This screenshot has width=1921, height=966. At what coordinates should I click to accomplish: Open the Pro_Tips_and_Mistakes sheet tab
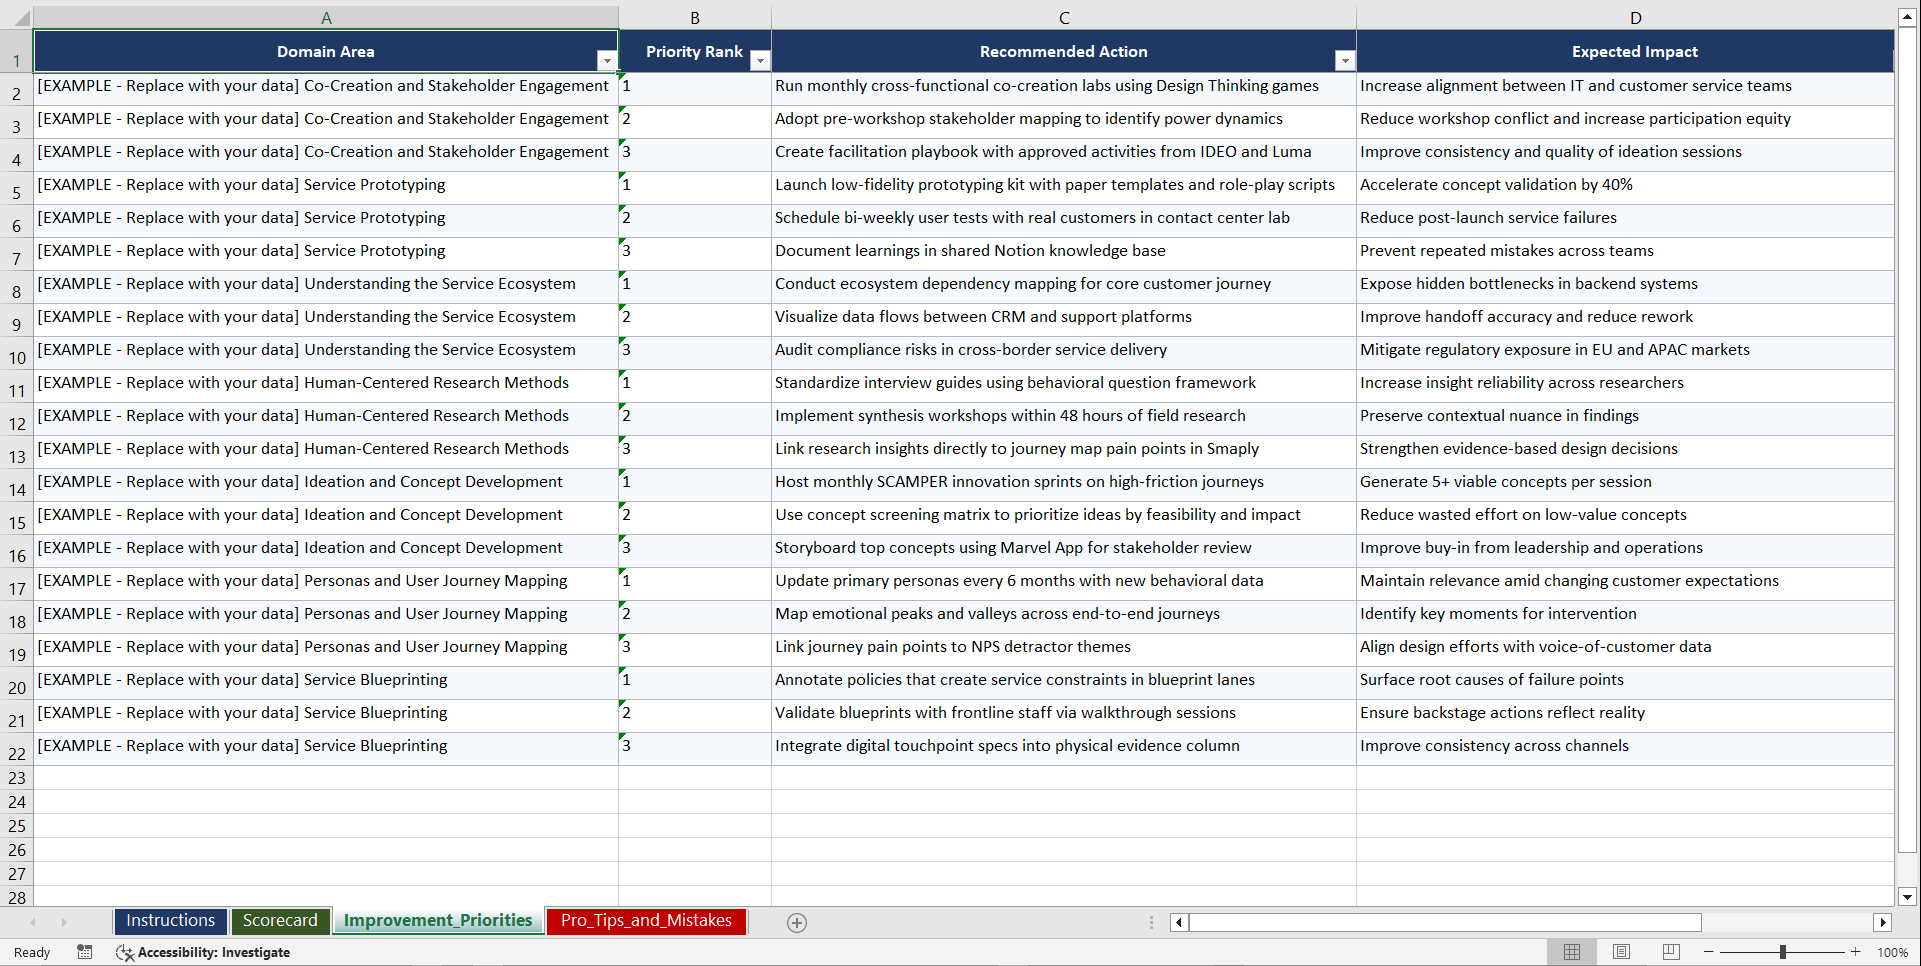click(645, 920)
